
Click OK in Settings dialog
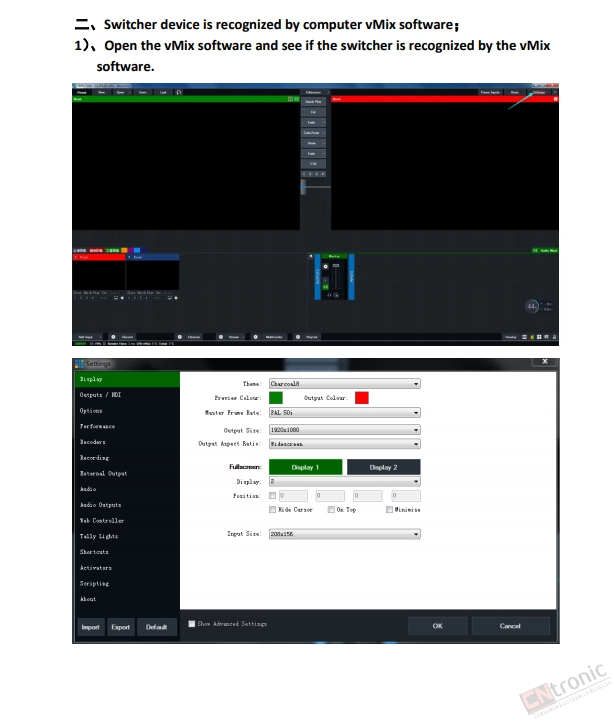438,626
